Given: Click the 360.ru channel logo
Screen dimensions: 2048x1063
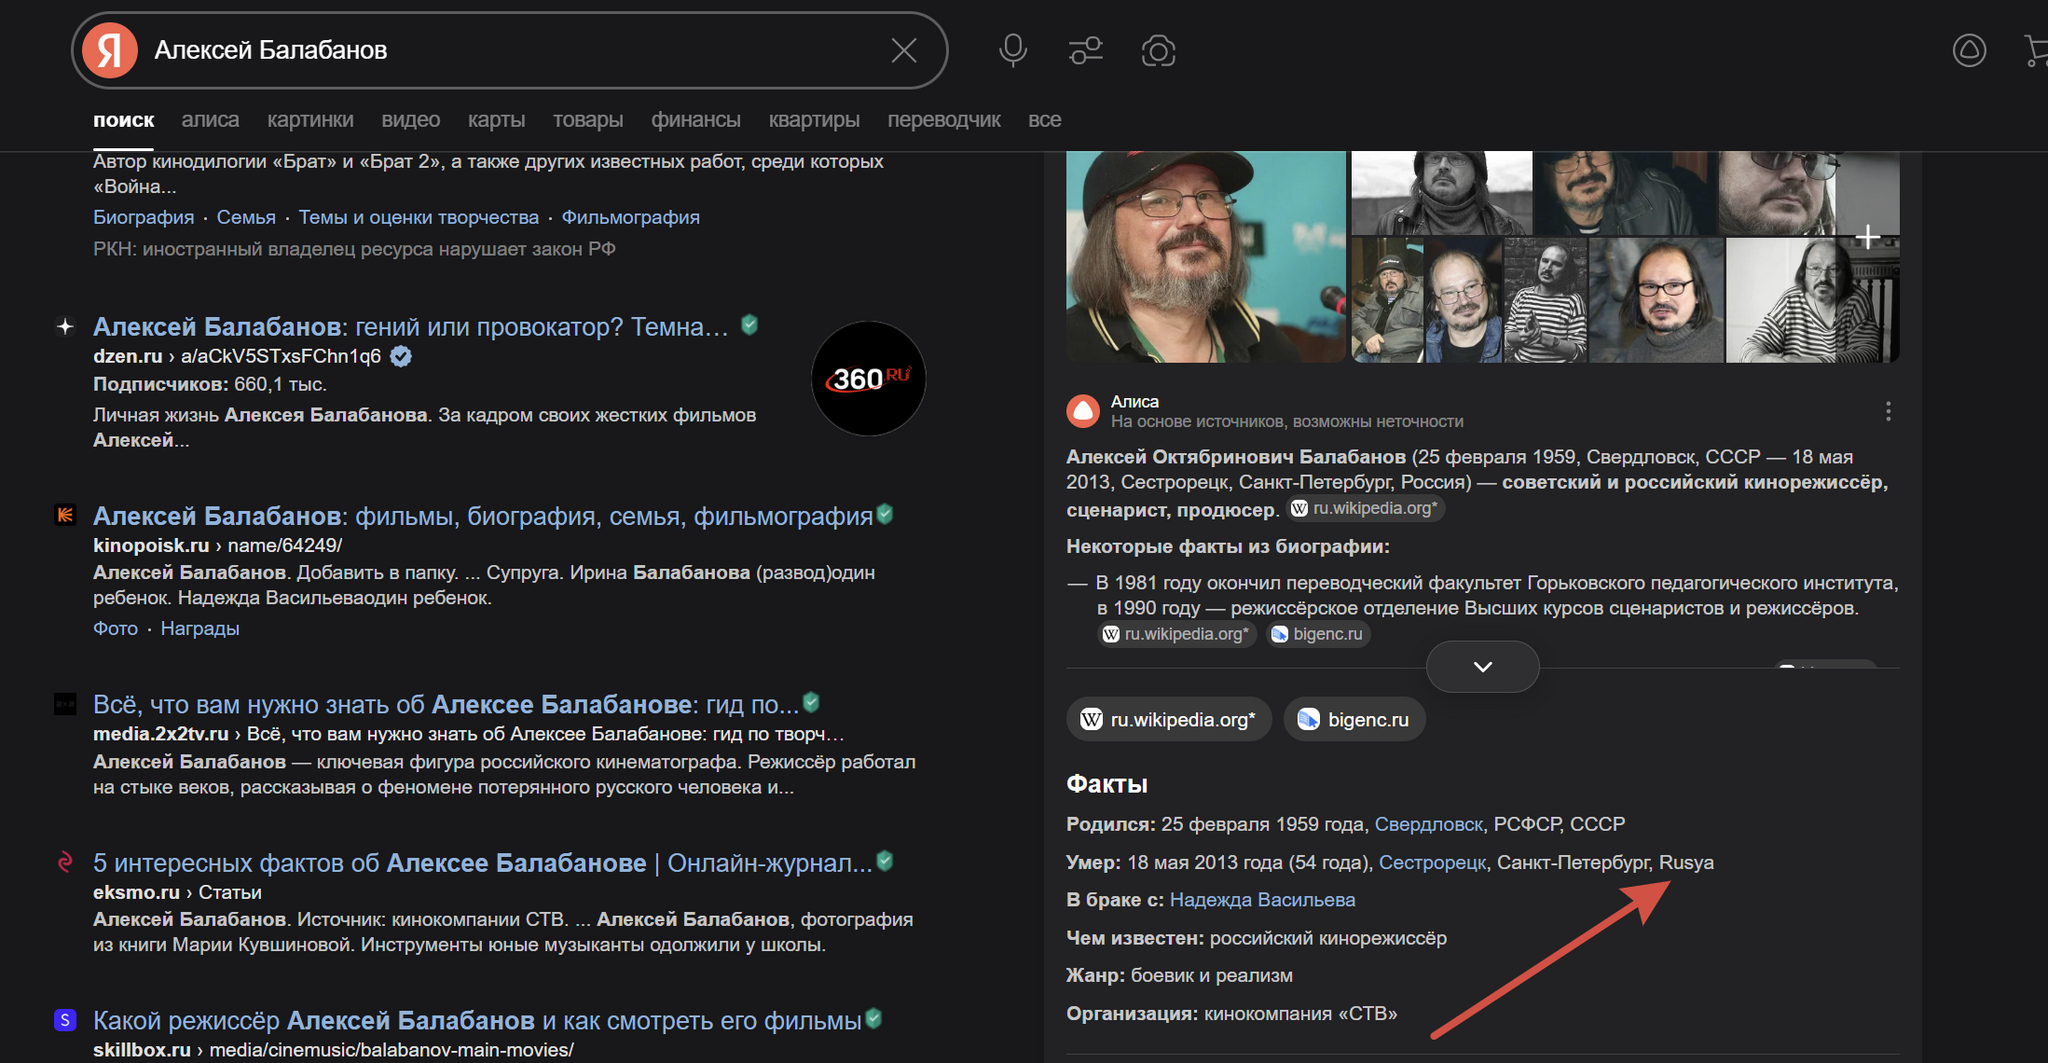Looking at the screenshot, I should pos(868,379).
